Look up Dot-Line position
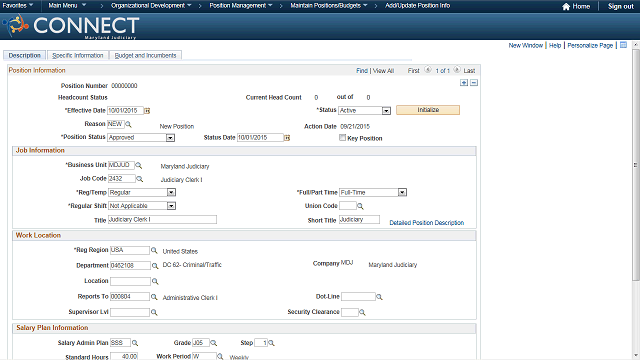The height and width of the screenshot is (360, 640). pos(379,297)
